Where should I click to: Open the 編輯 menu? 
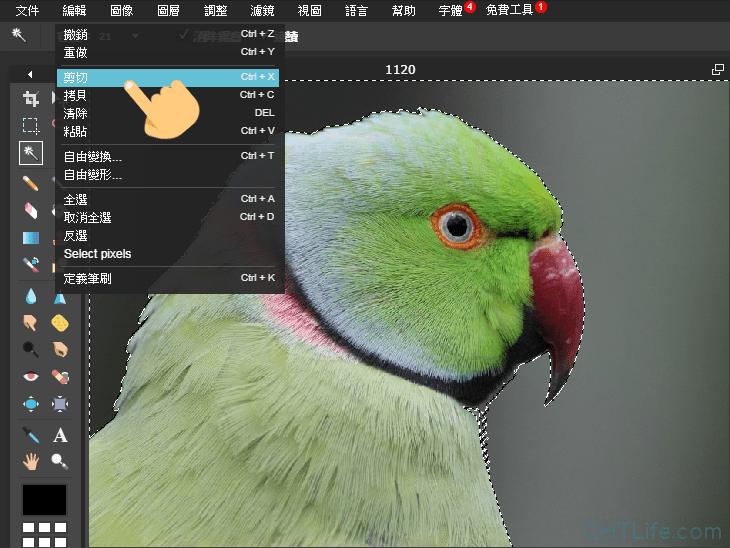click(74, 10)
